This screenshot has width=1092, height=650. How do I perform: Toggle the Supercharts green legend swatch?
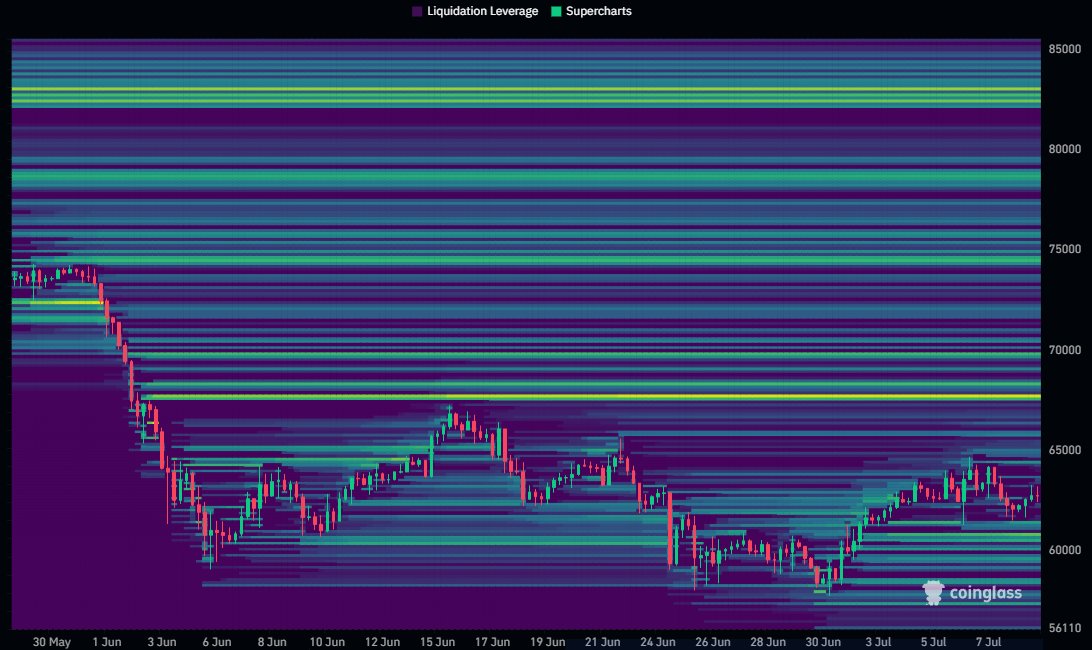[556, 11]
